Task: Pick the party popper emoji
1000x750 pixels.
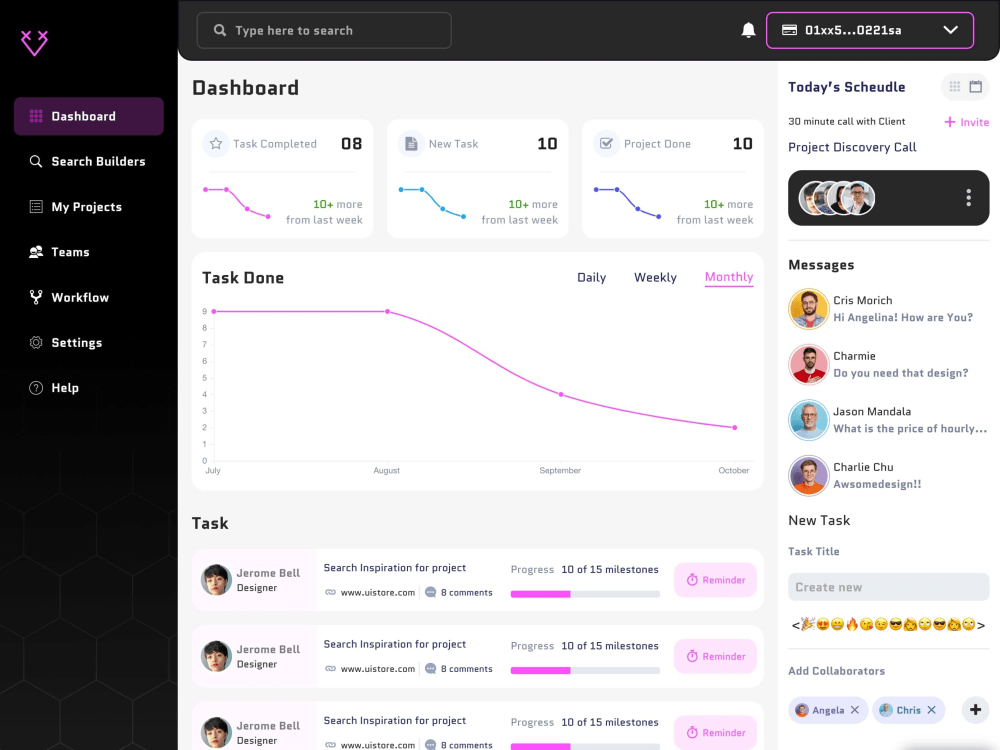Action: coord(807,624)
